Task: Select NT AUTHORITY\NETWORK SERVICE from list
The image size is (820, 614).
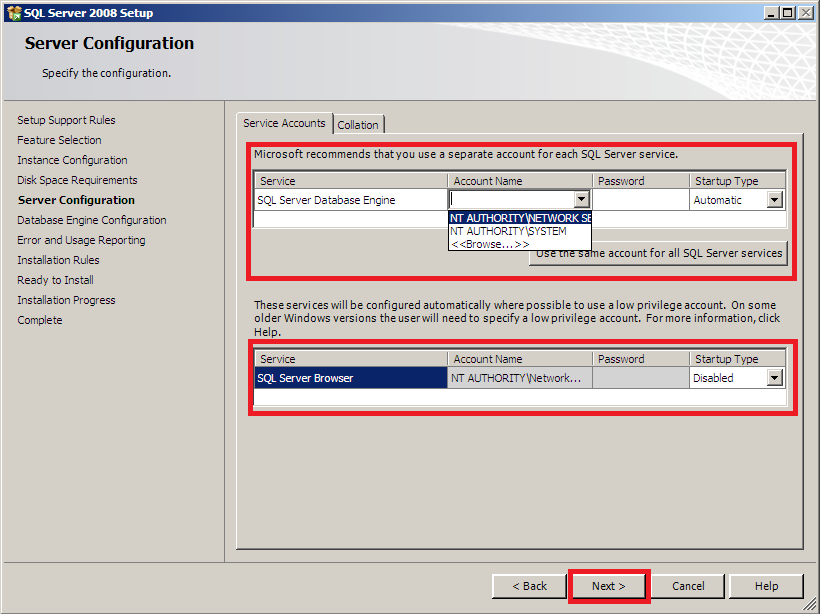Action: click(520, 218)
